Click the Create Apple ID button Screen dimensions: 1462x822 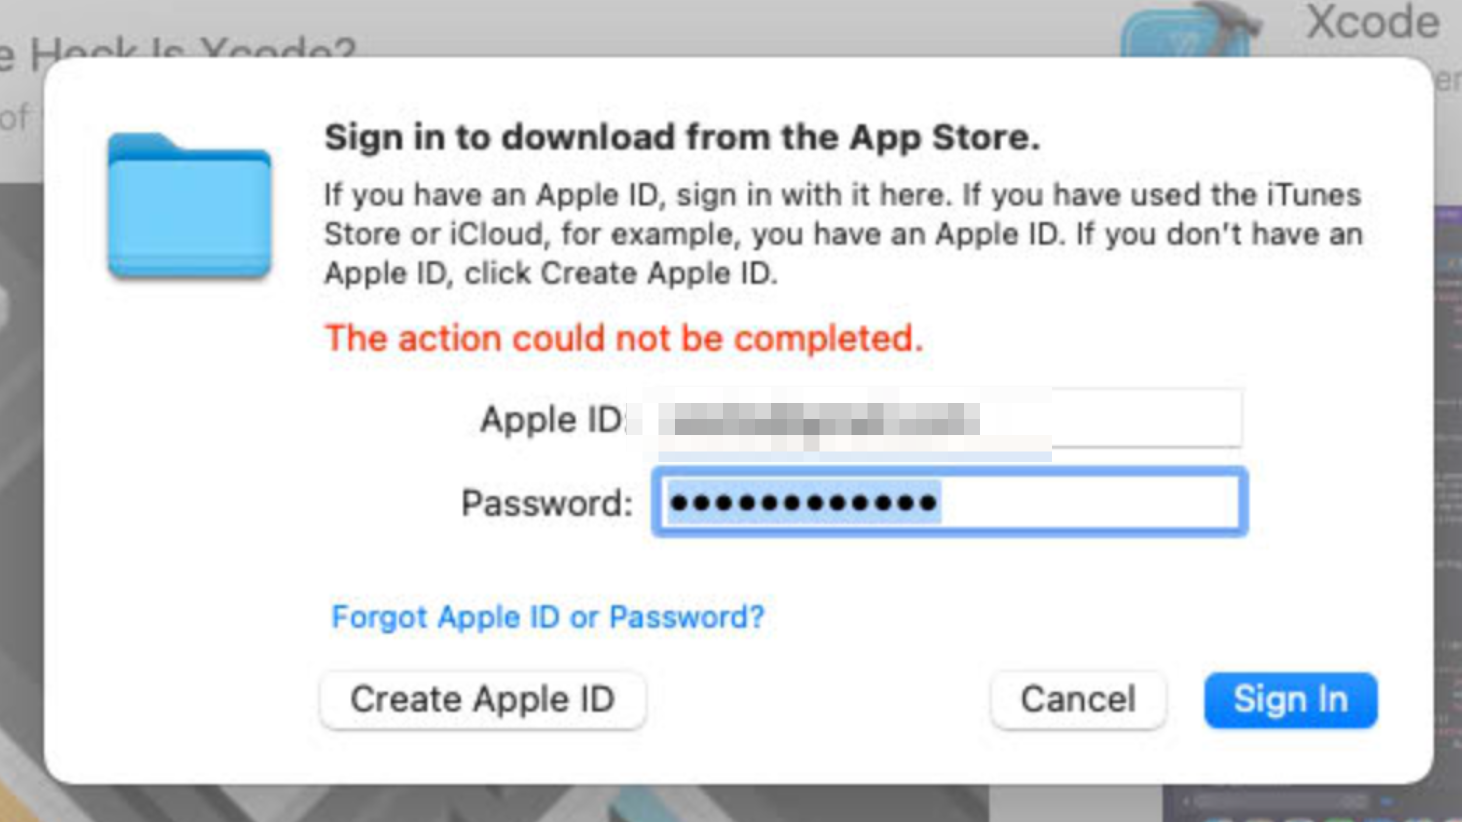coord(483,699)
